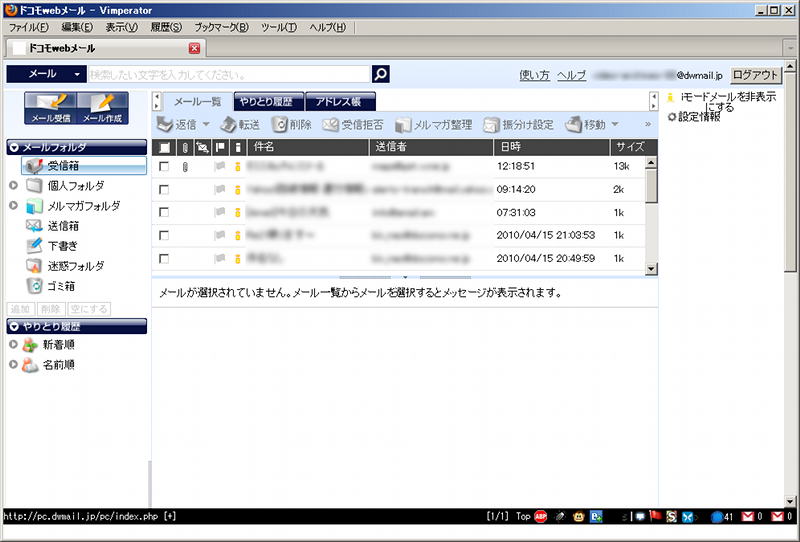Click the blue B+ bookmark icon in status bar

(x=596, y=516)
